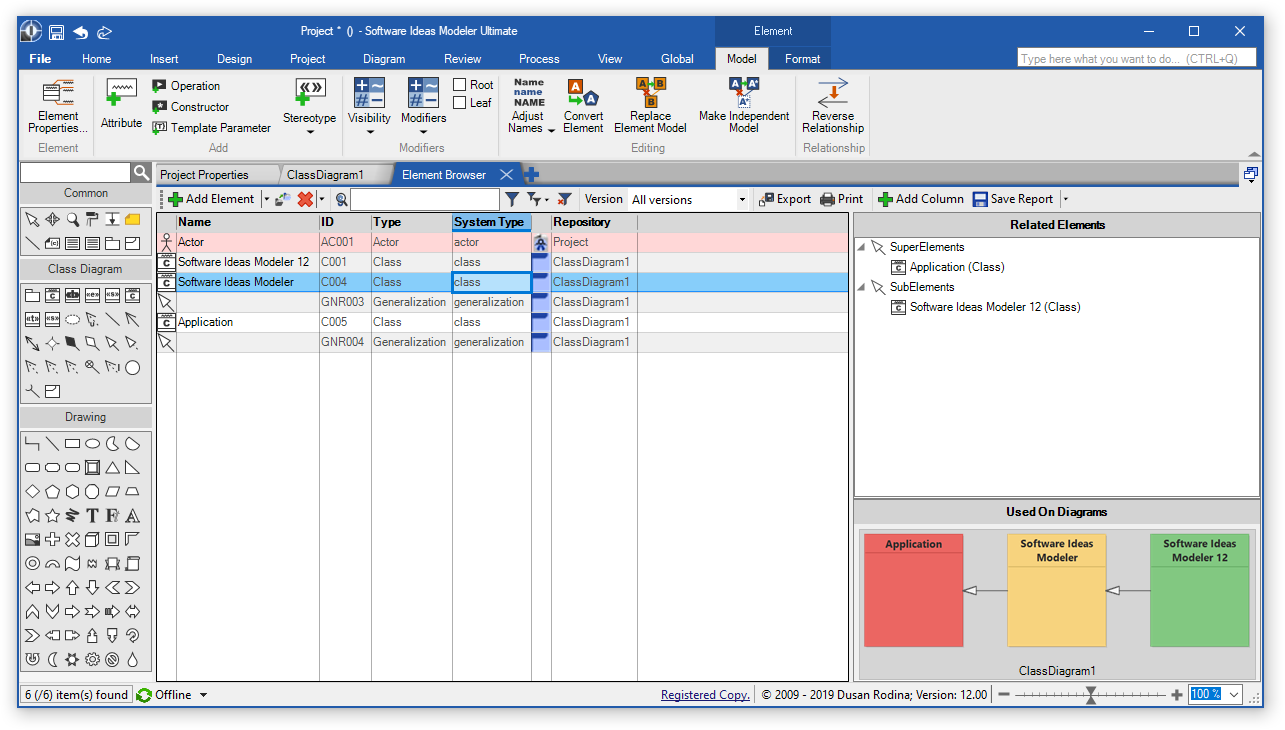The image size is (1285, 730).
Task: Select the Actor row name cell
Action: coord(247,242)
